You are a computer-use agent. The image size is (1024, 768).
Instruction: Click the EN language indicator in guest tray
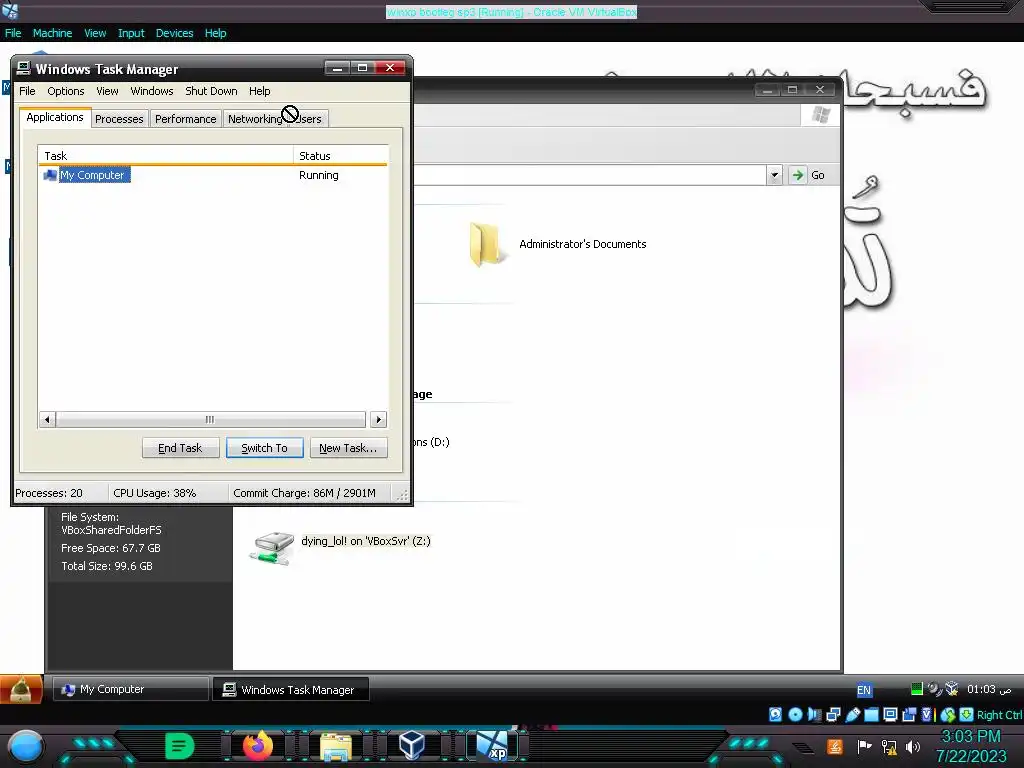tap(864, 690)
